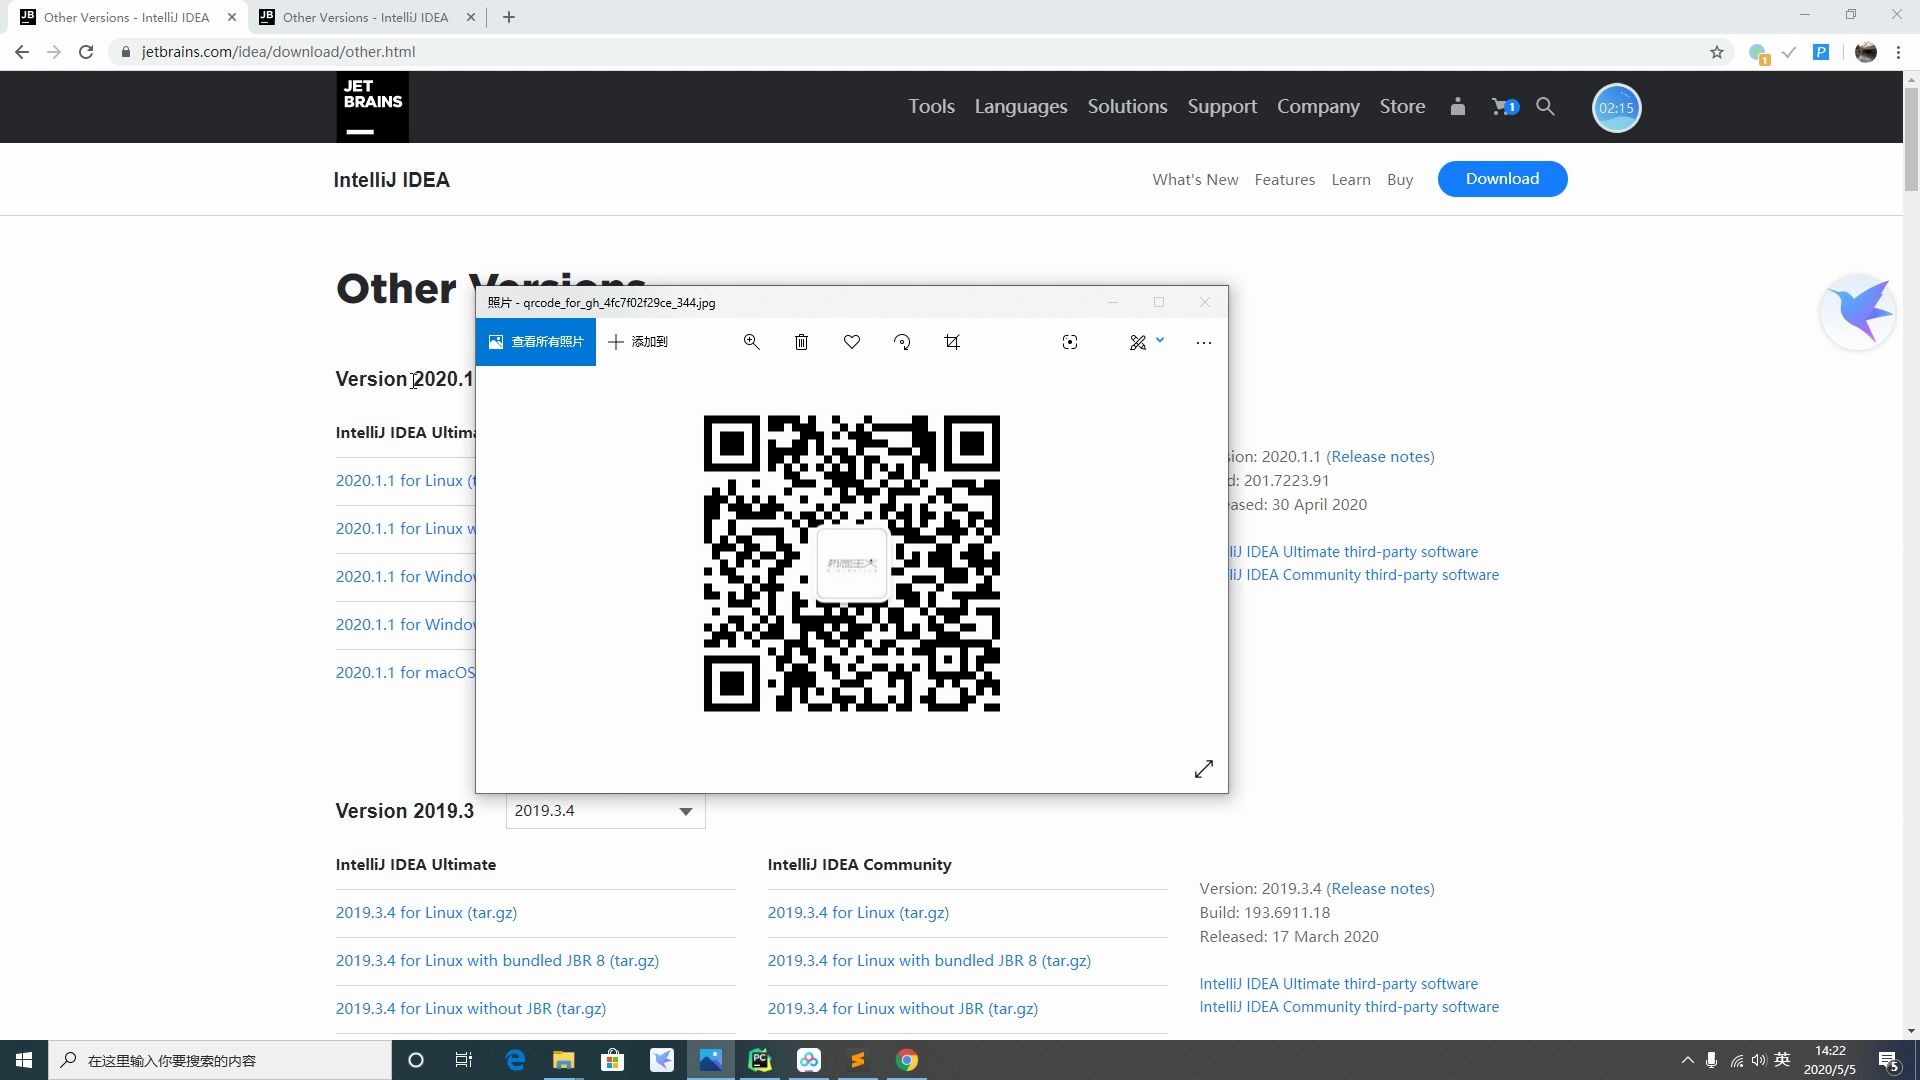Open the shopping cart icon
Screen dimensions: 1920x1080
(x=1504, y=106)
